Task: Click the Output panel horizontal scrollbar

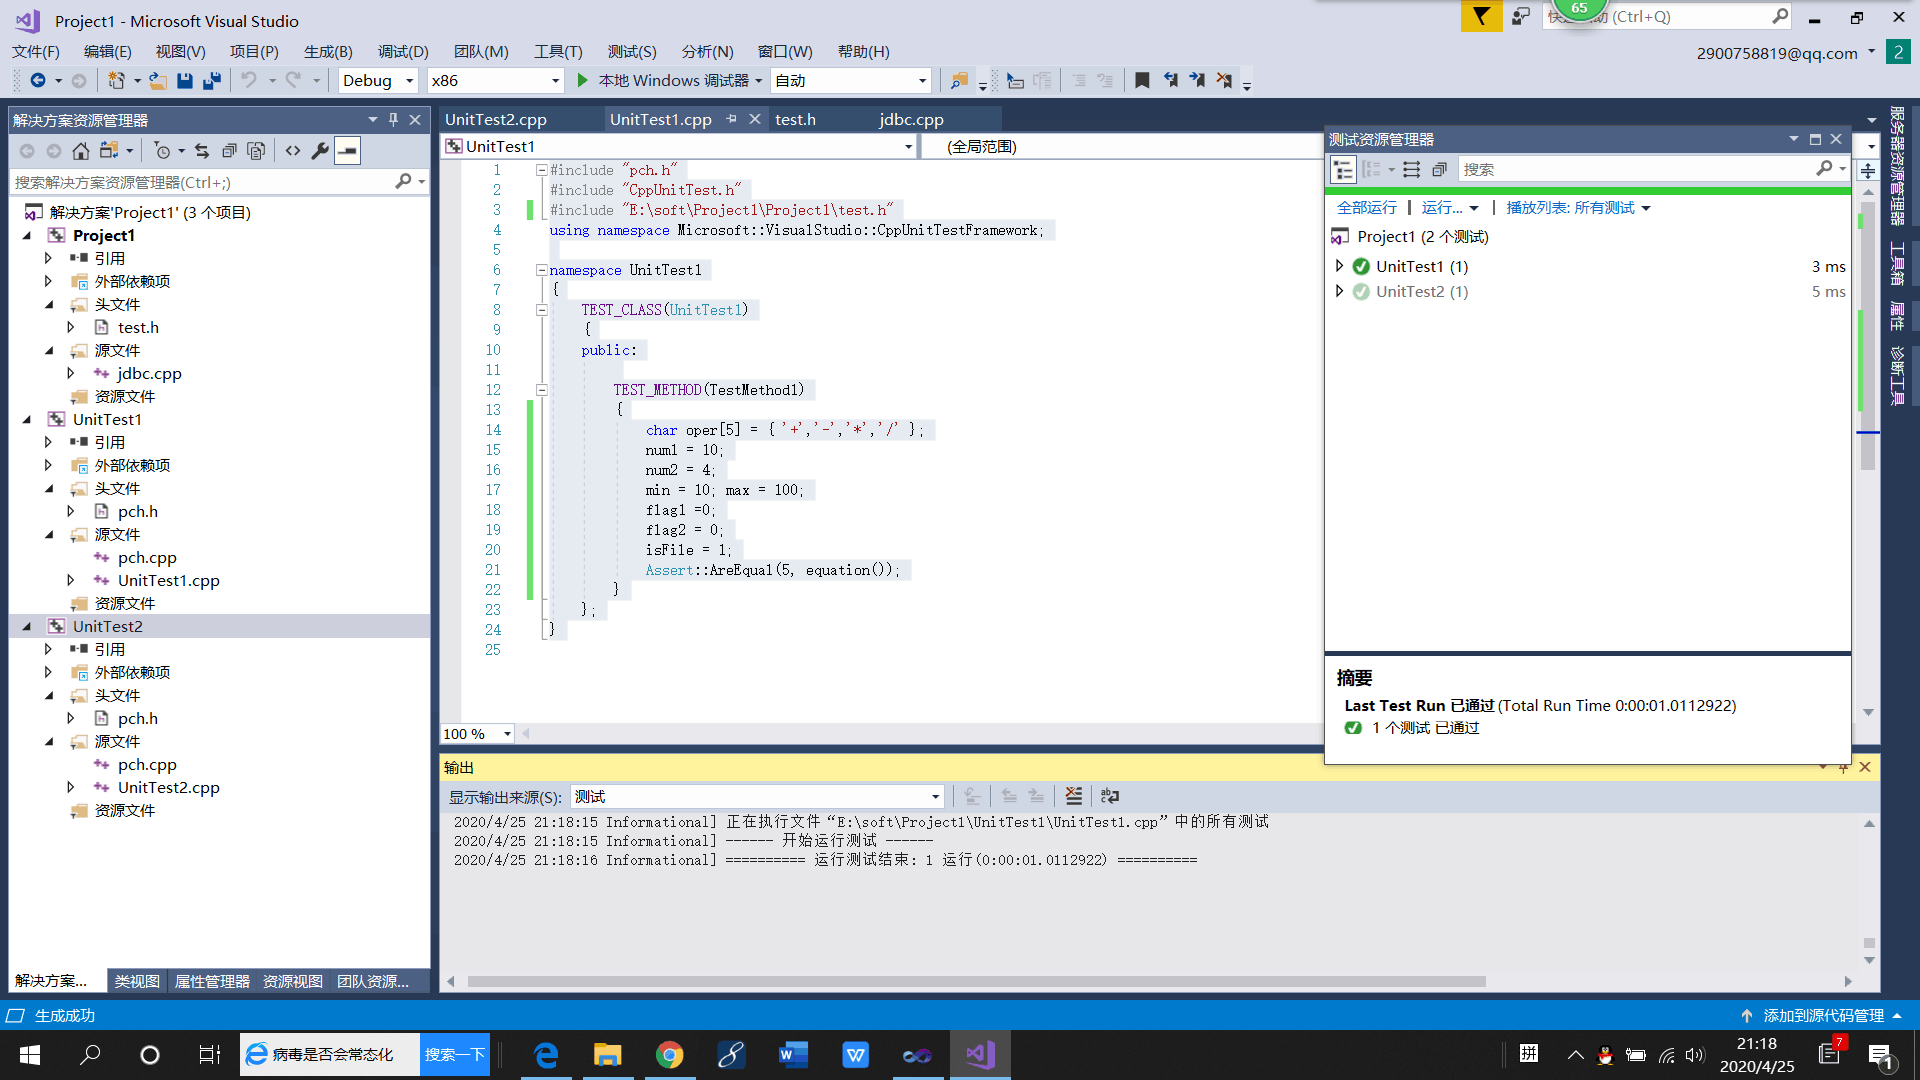Action: tap(975, 981)
